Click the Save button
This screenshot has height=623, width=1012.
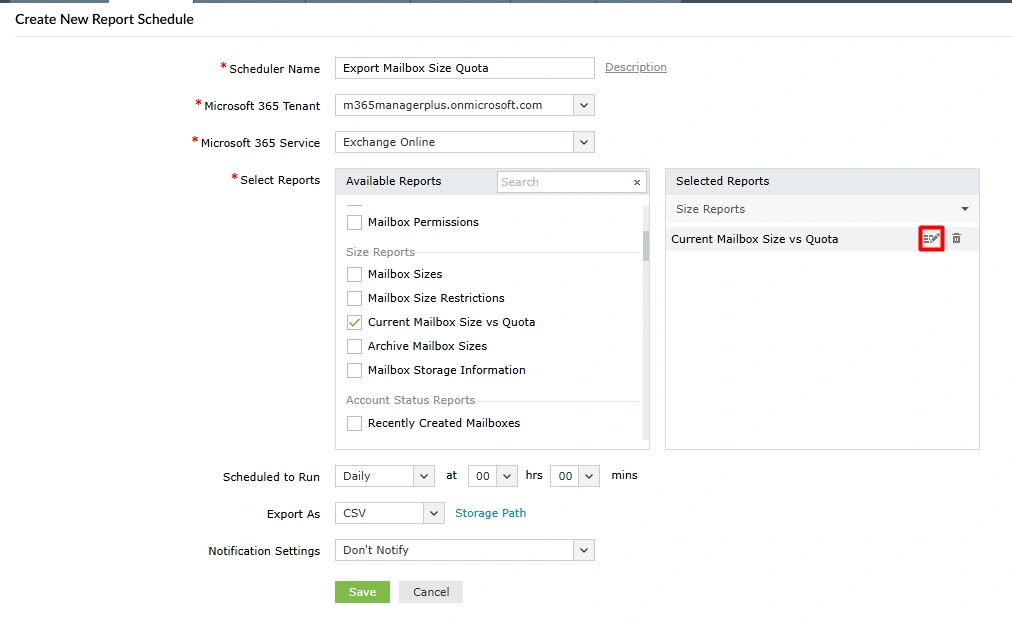[x=362, y=592]
